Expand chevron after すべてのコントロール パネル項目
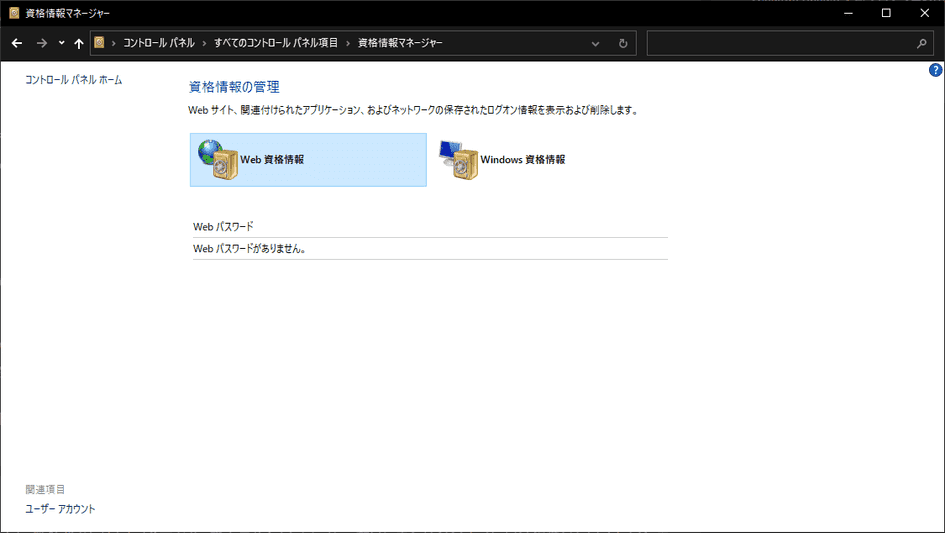 (x=348, y=43)
